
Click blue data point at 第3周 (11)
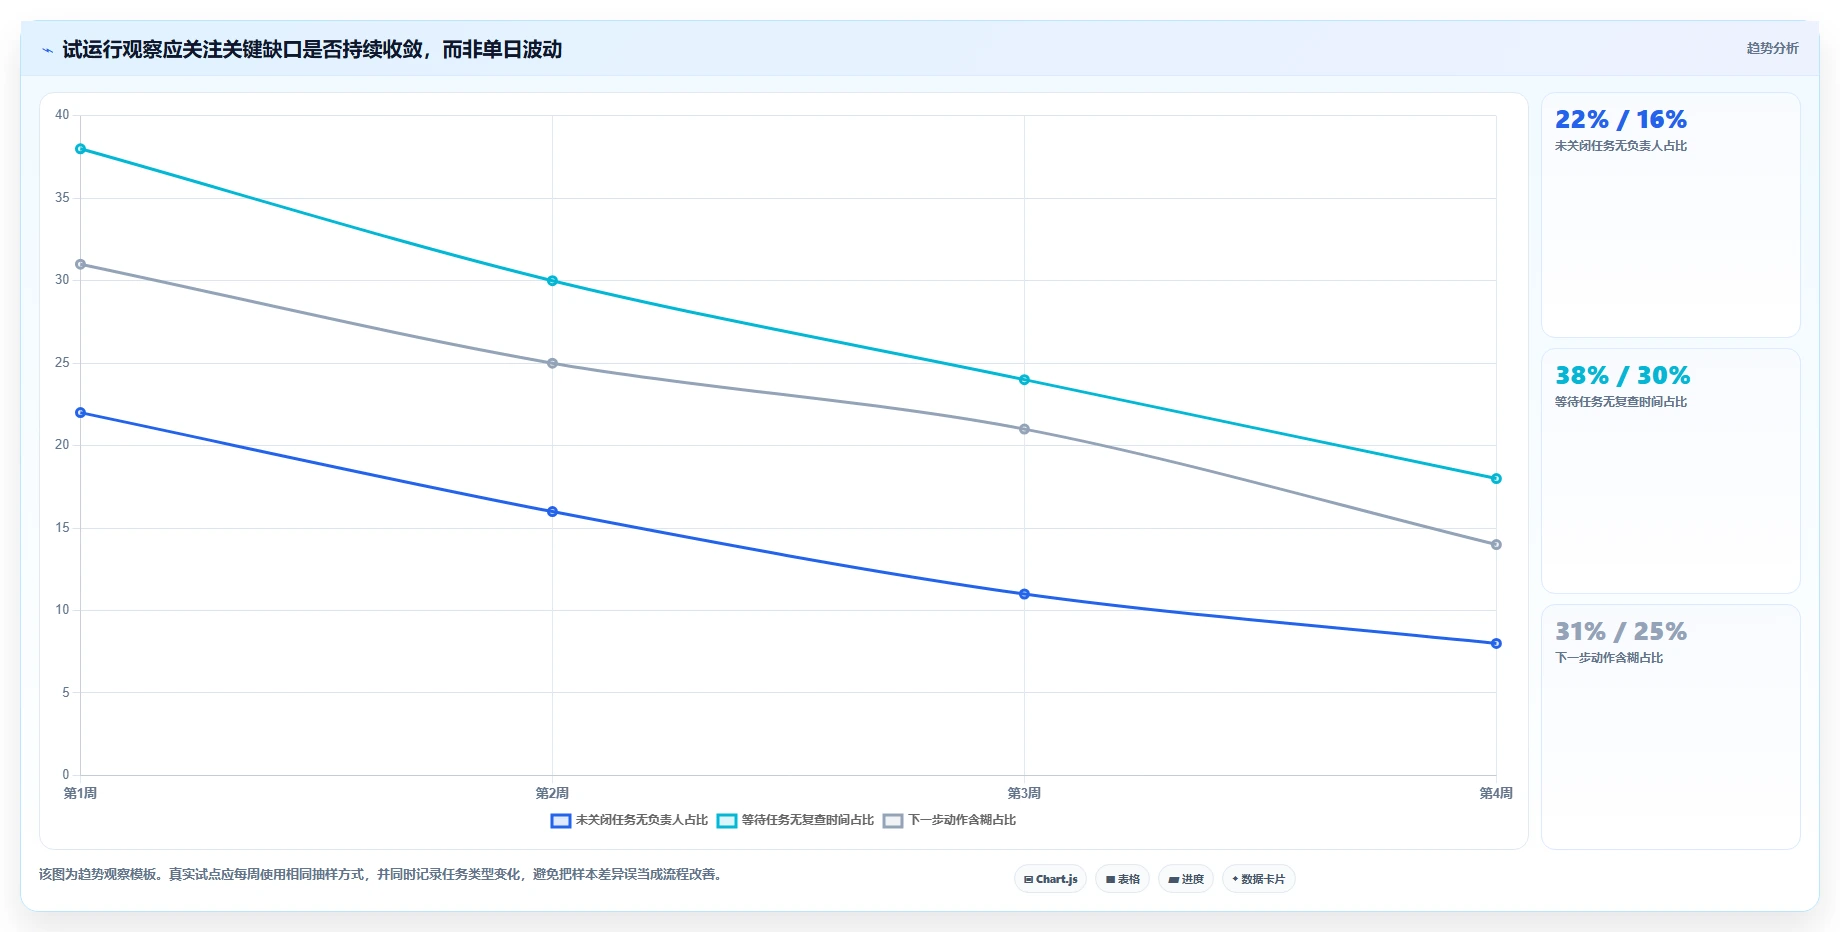[1024, 594]
